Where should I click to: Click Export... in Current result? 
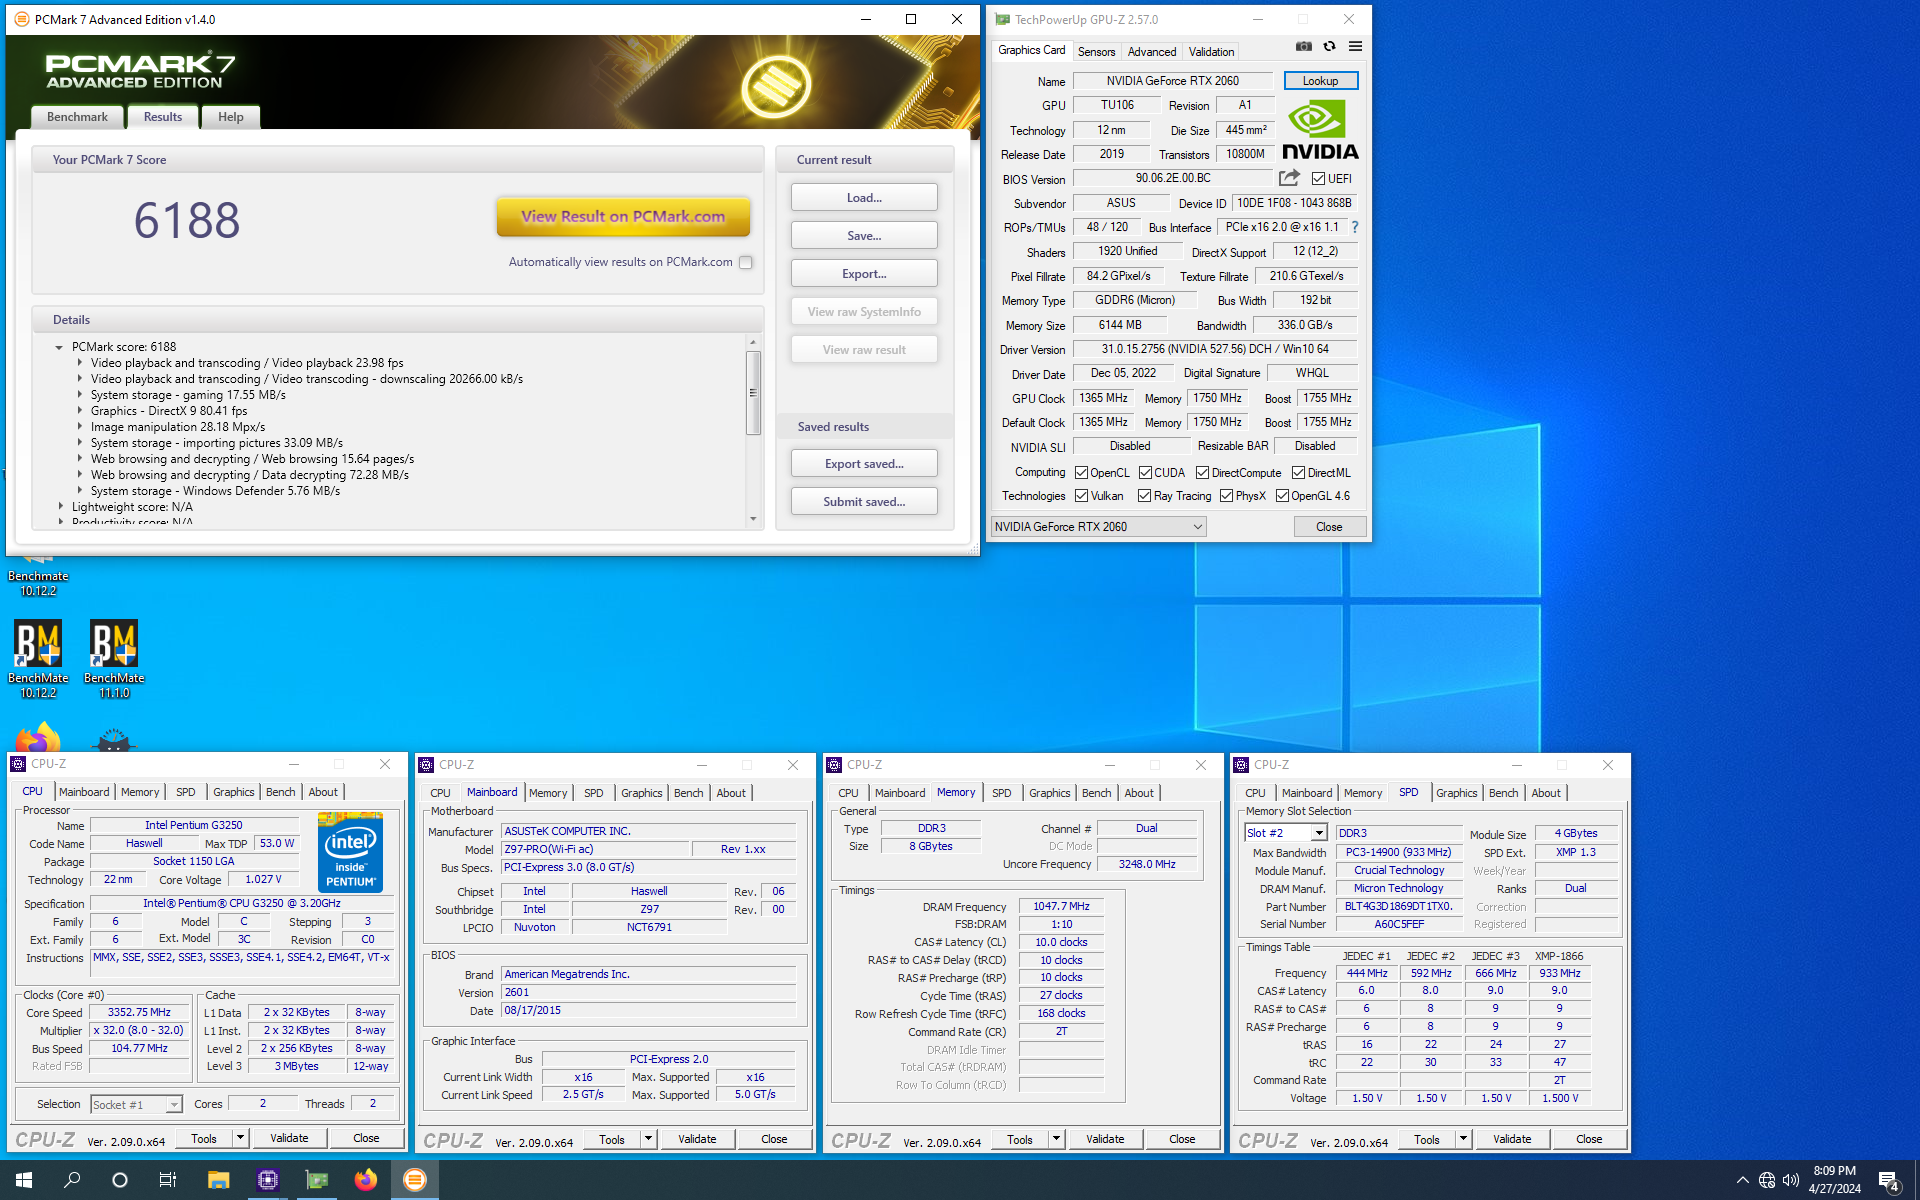pyautogui.click(x=864, y=274)
